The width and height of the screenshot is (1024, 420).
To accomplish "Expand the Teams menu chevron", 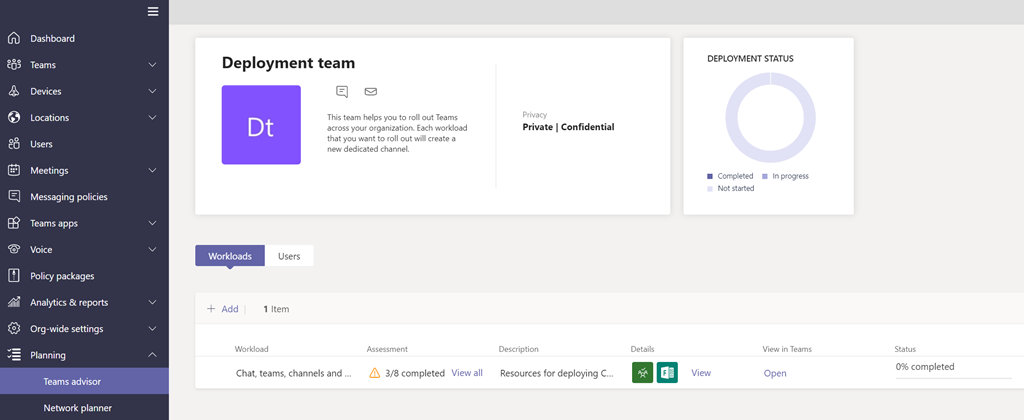I will point(152,65).
